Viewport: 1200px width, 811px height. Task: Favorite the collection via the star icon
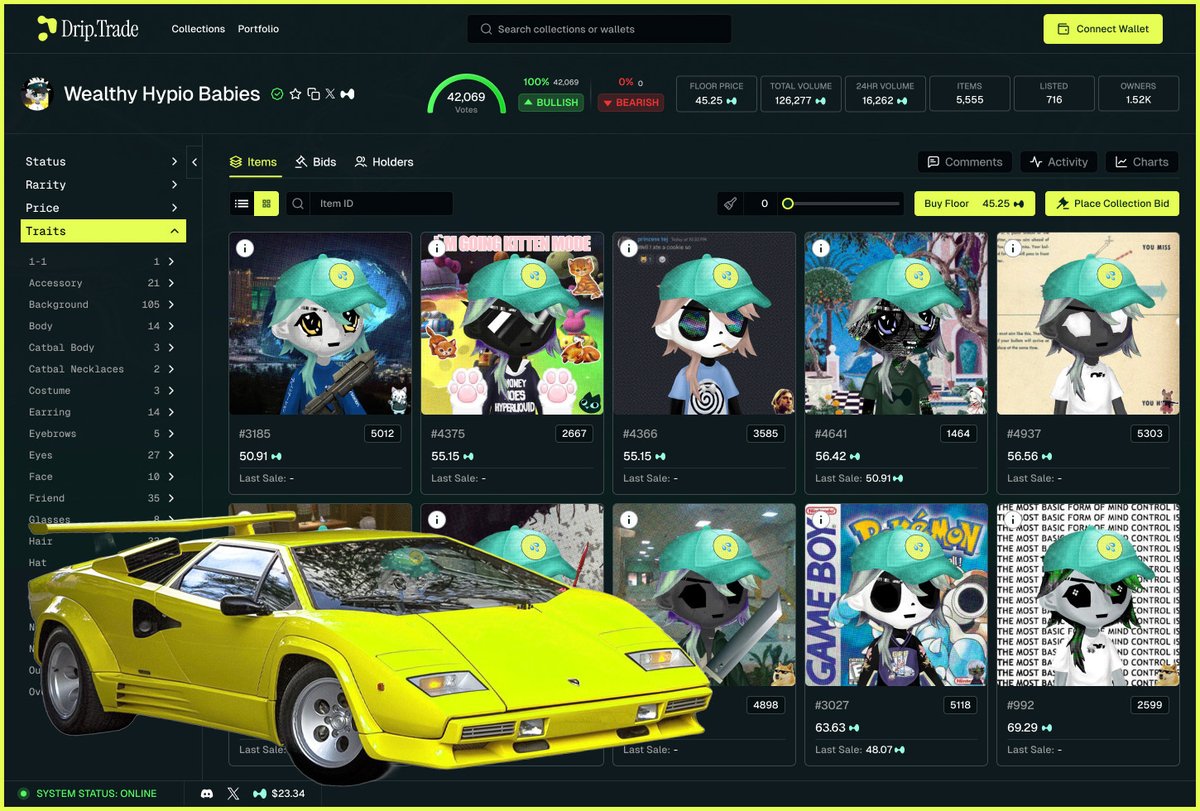pyautogui.click(x=296, y=93)
